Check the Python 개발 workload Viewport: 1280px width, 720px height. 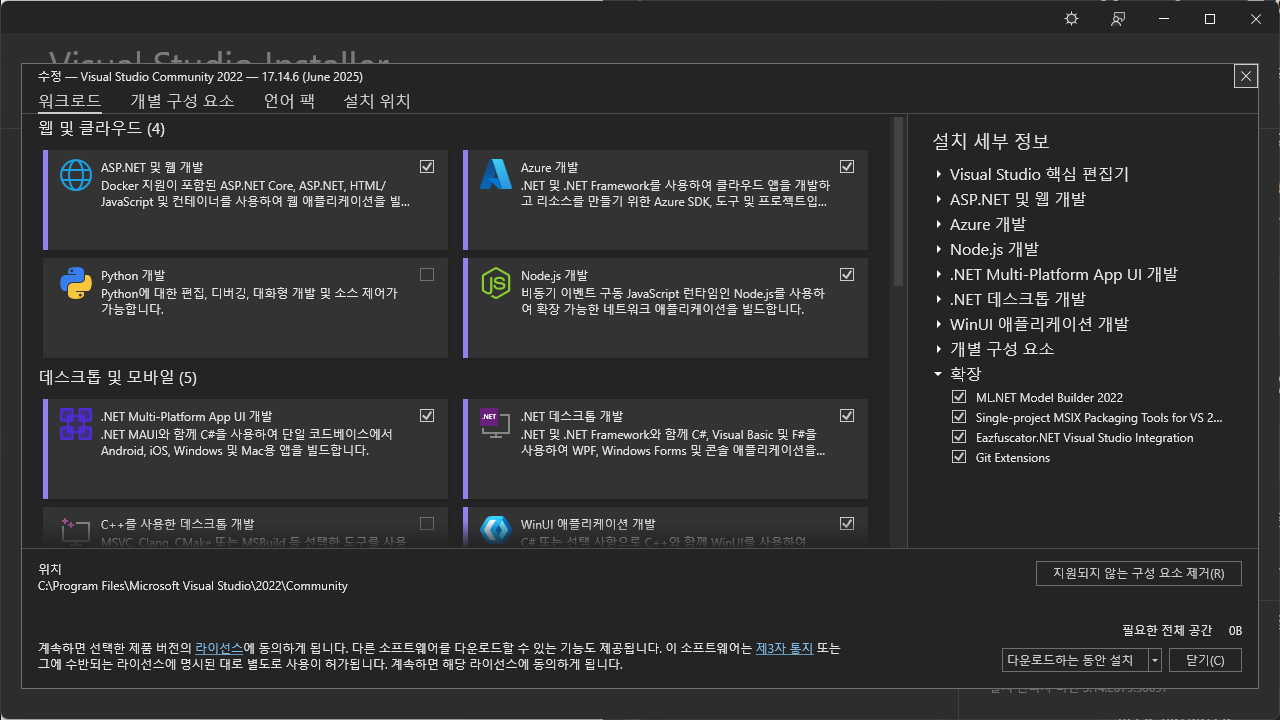click(427, 274)
